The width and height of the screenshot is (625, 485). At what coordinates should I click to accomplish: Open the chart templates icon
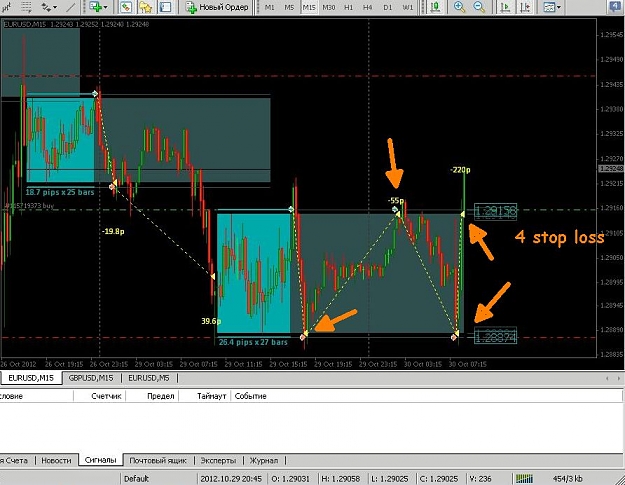click(x=549, y=7)
